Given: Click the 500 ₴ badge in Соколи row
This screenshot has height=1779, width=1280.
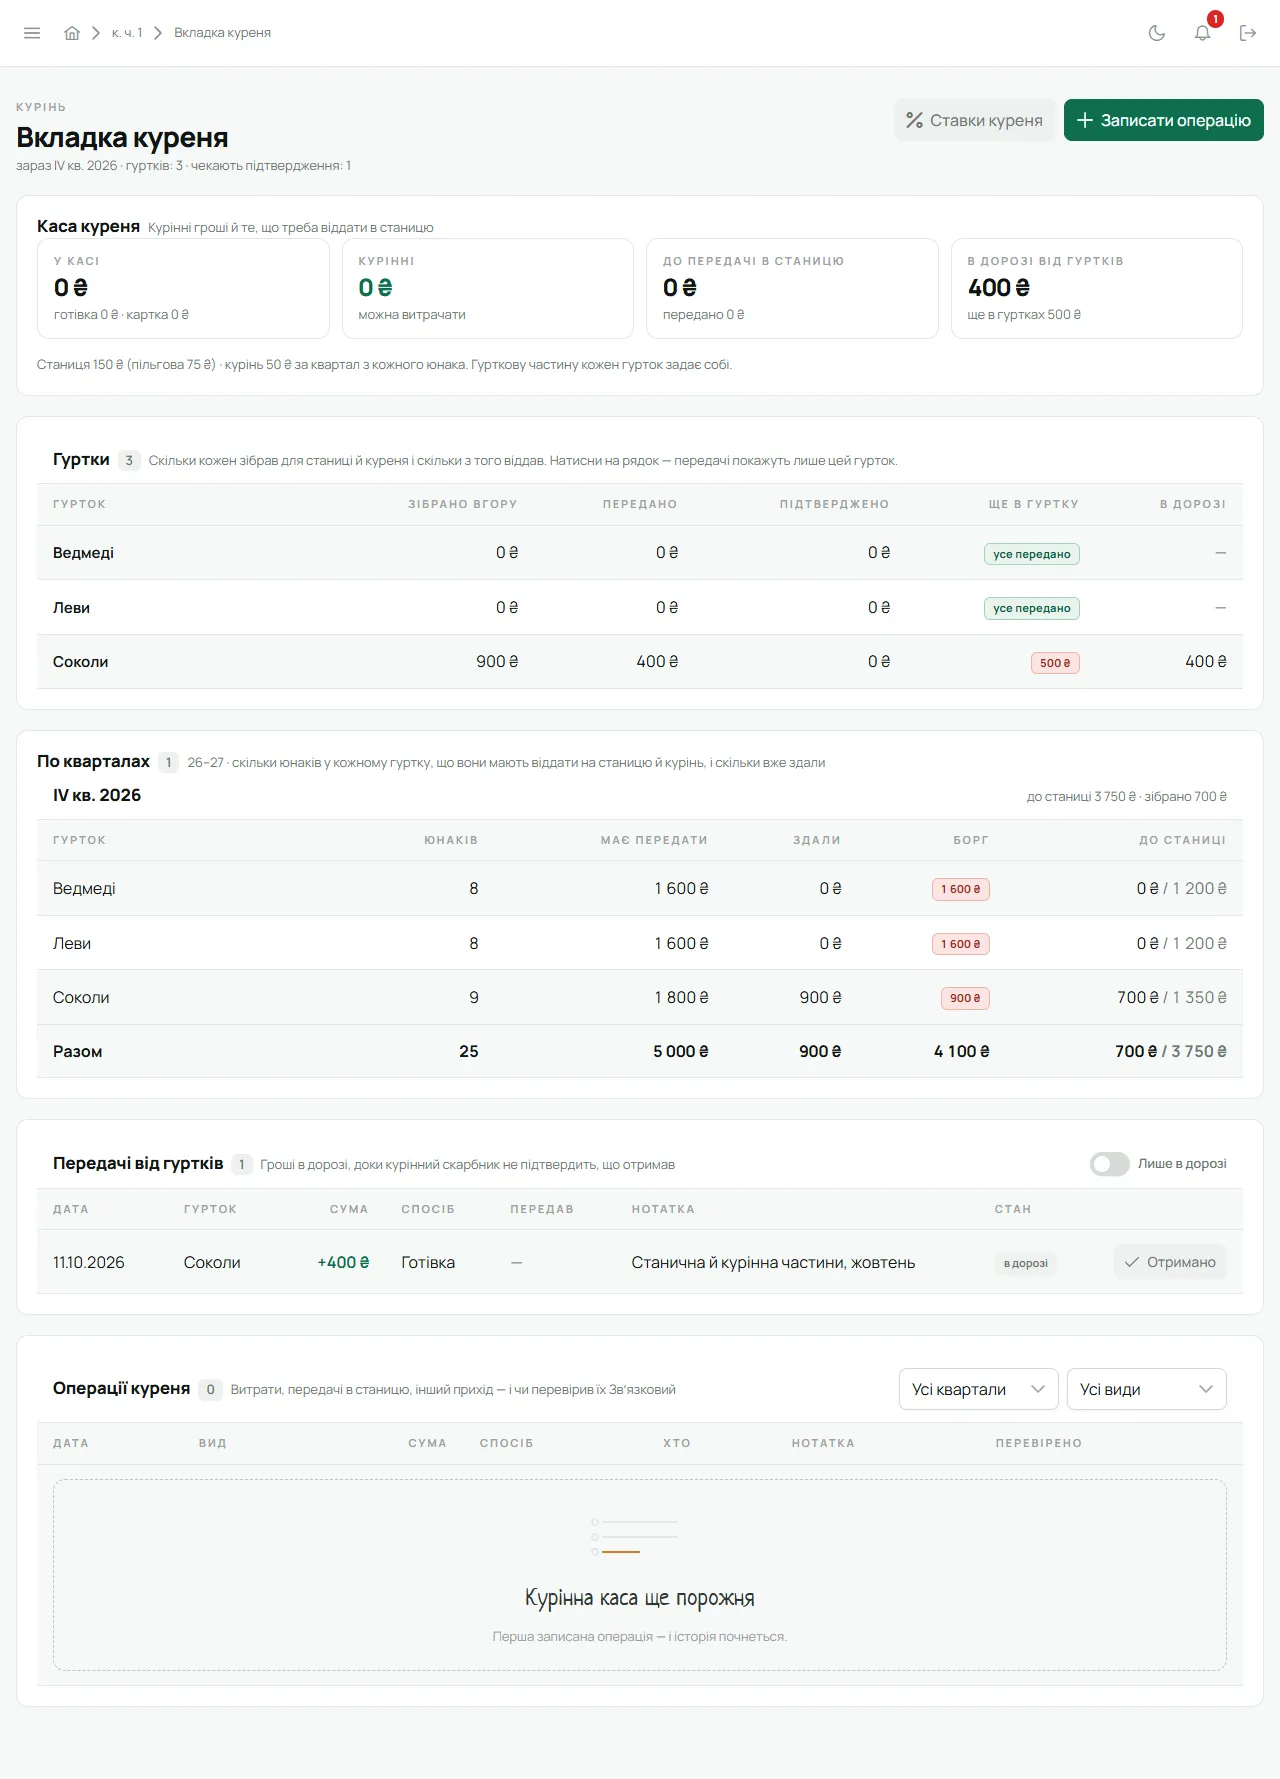Looking at the screenshot, I should point(1055,663).
